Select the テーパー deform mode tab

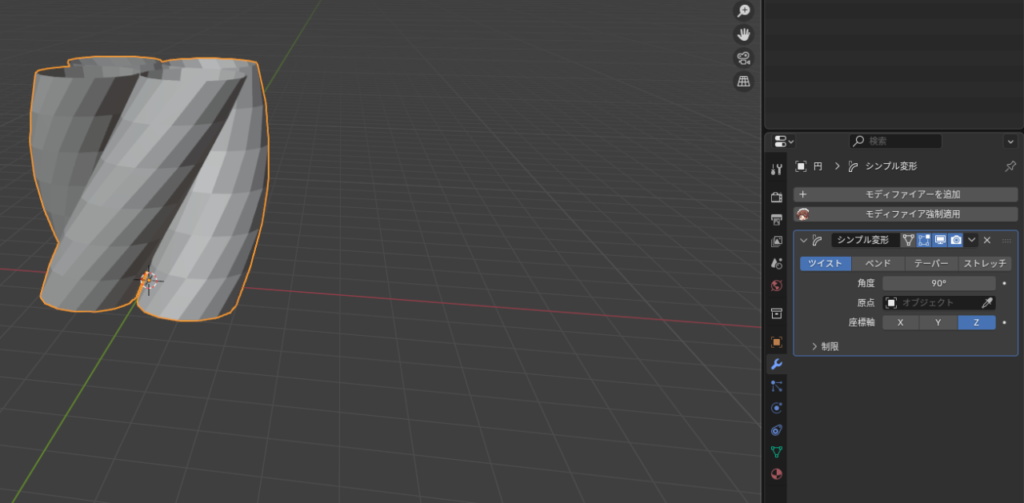(931, 264)
